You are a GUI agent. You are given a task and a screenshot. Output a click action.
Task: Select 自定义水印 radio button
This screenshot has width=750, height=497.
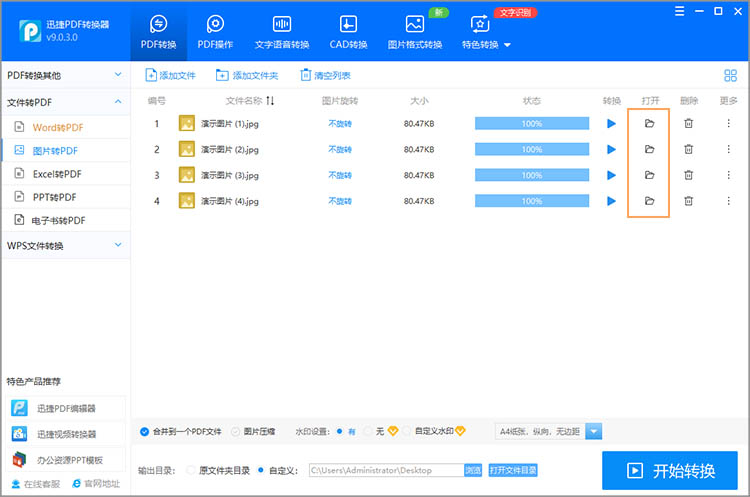click(x=407, y=431)
